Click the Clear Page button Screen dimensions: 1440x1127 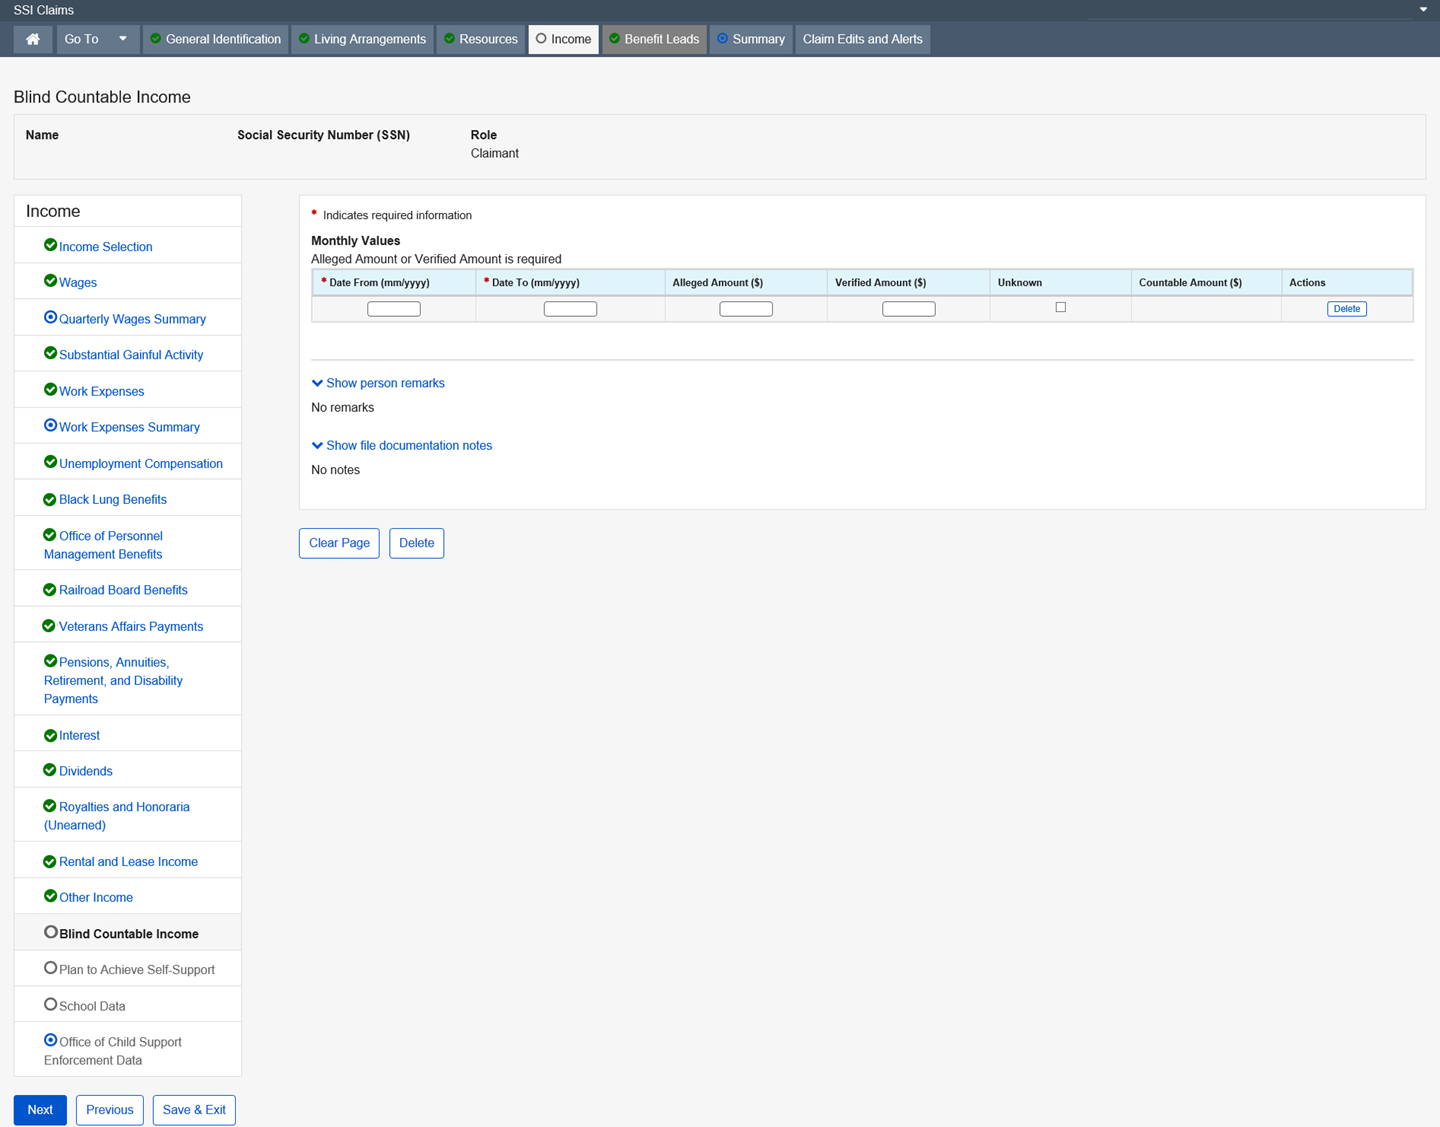[339, 543]
